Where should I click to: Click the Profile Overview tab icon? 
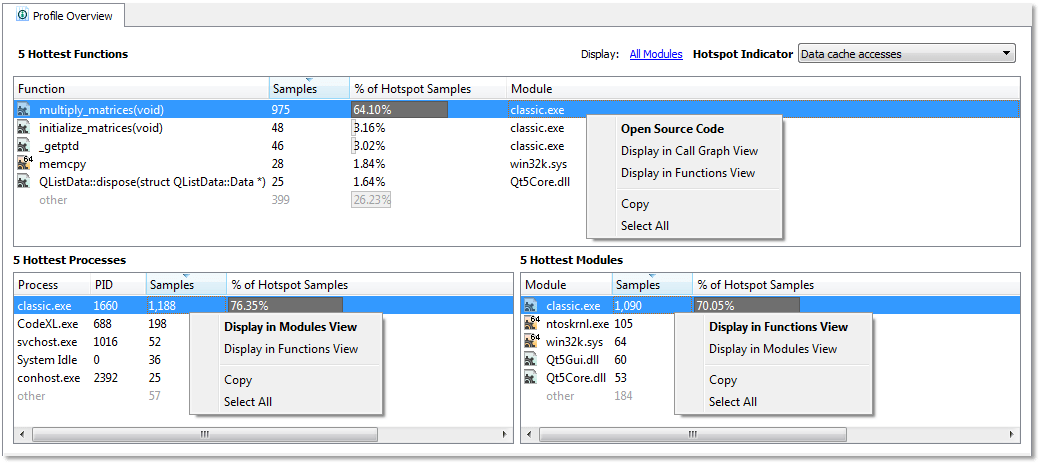click(x=23, y=15)
